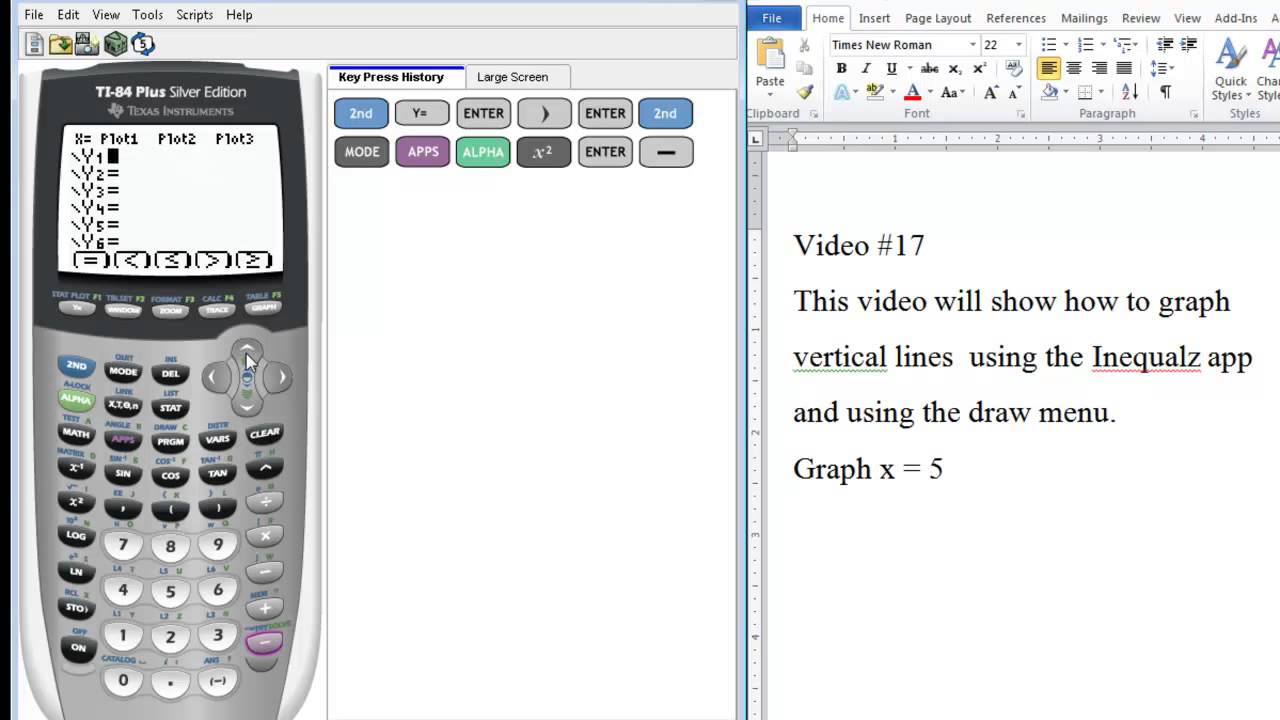Click the calculator's number 5 key
Screen dimensions: 1280x720
[x=170, y=592]
